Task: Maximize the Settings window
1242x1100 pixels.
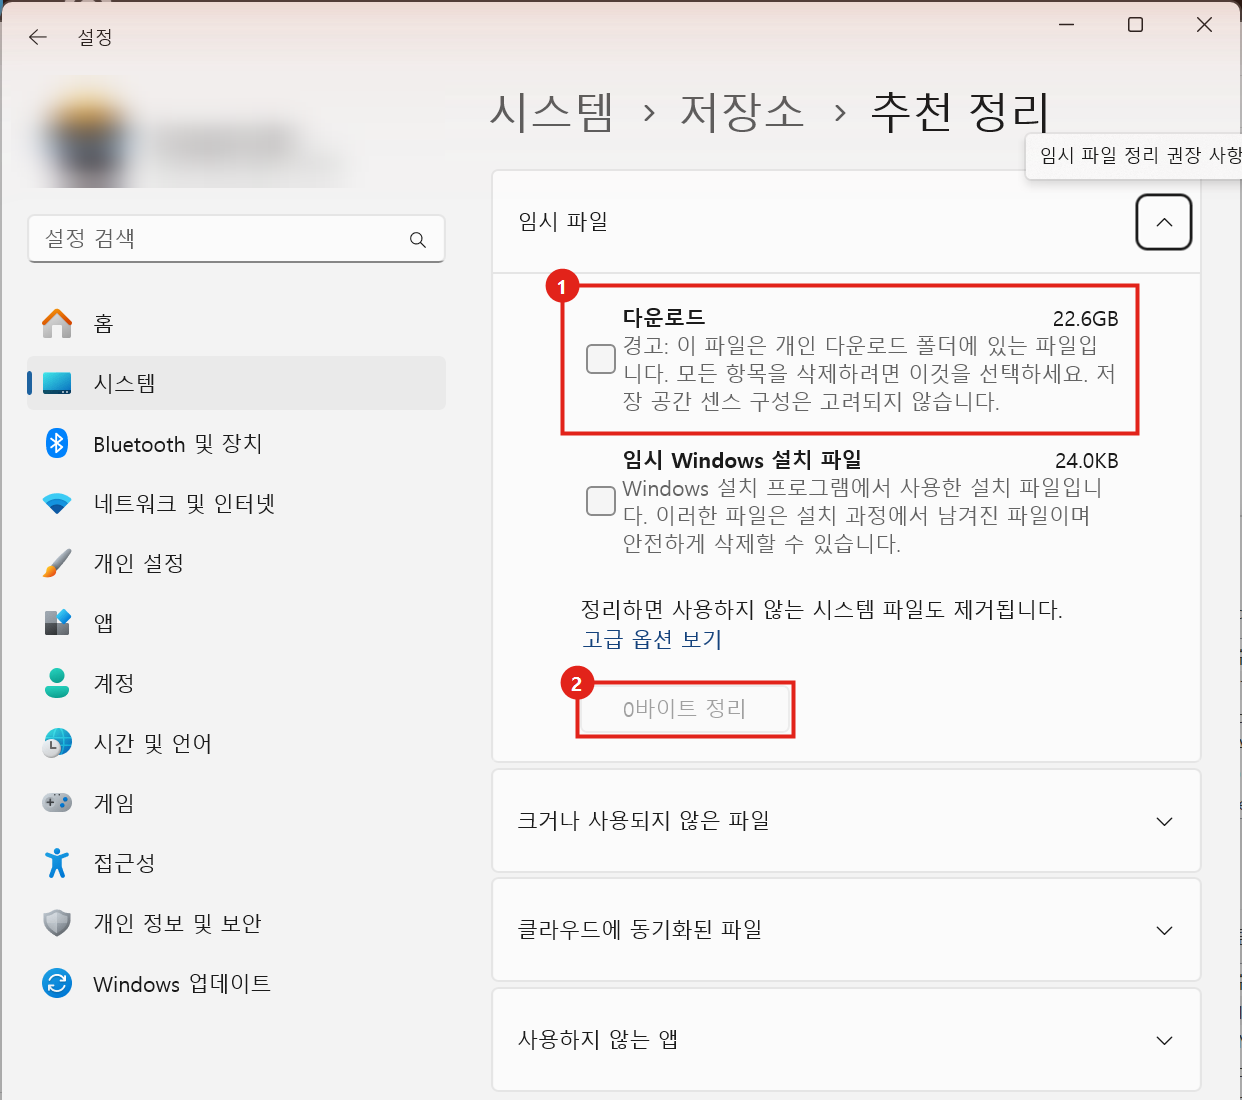Action: (x=1135, y=24)
